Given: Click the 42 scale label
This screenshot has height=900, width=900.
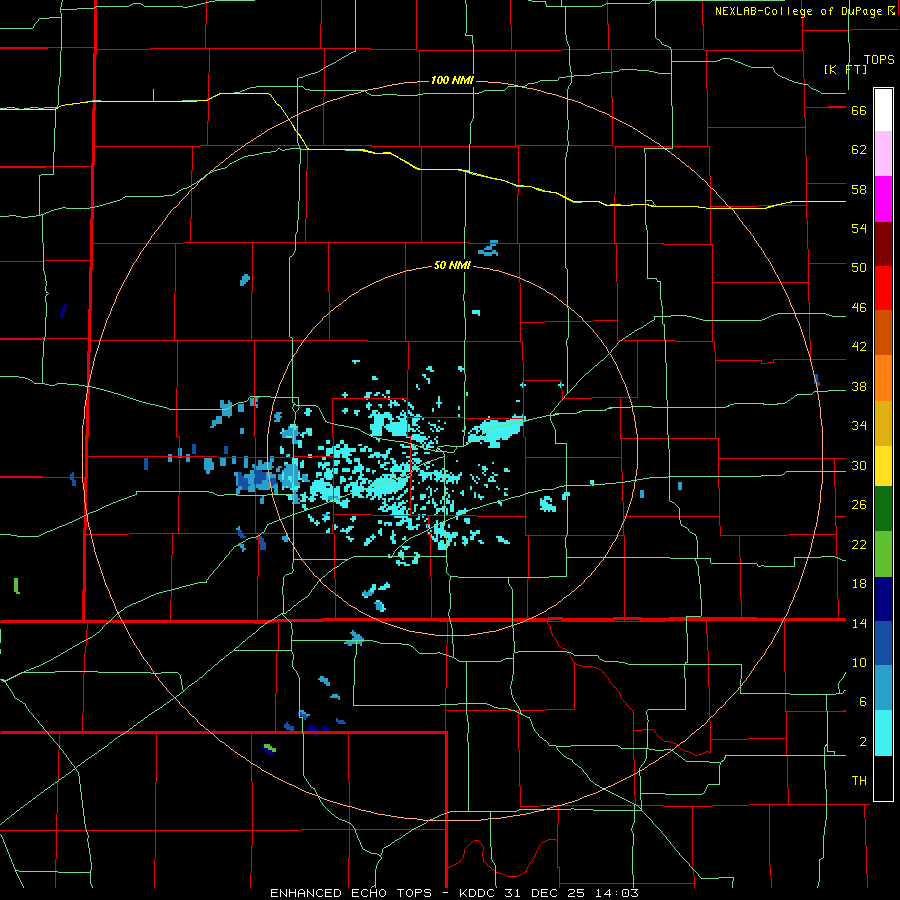Looking at the screenshot, I should coord(859,347).
